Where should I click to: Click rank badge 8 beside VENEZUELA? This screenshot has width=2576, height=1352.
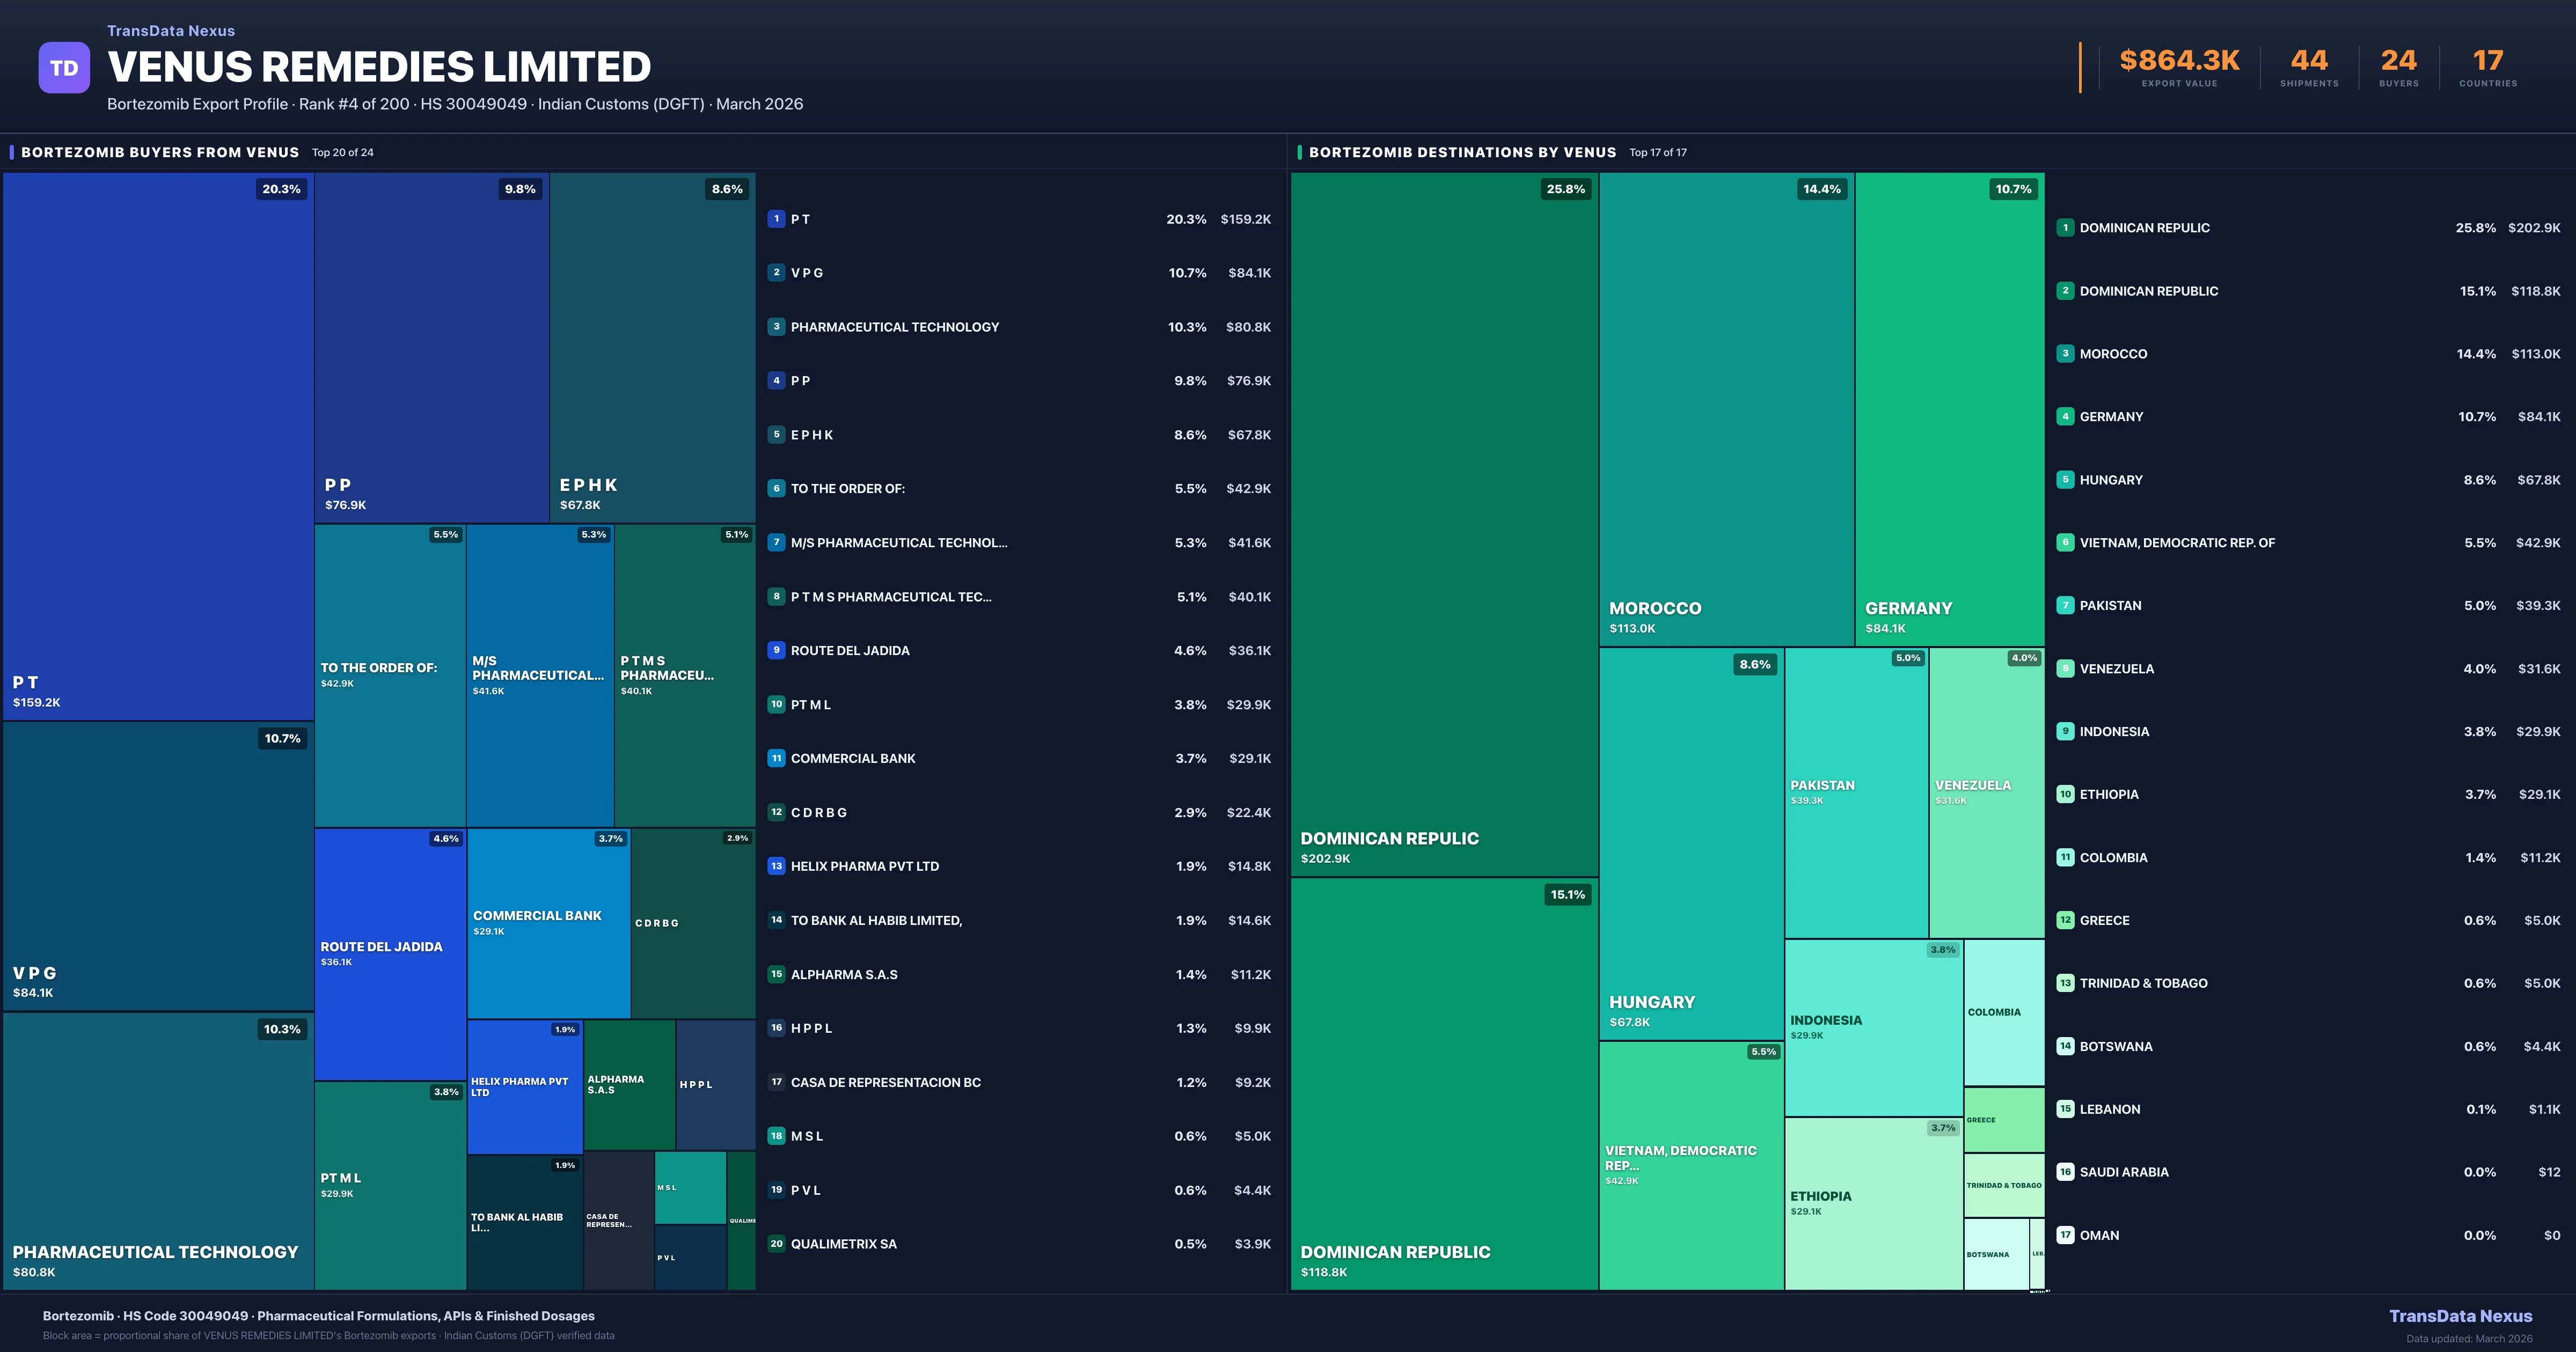click(2065, 669)
